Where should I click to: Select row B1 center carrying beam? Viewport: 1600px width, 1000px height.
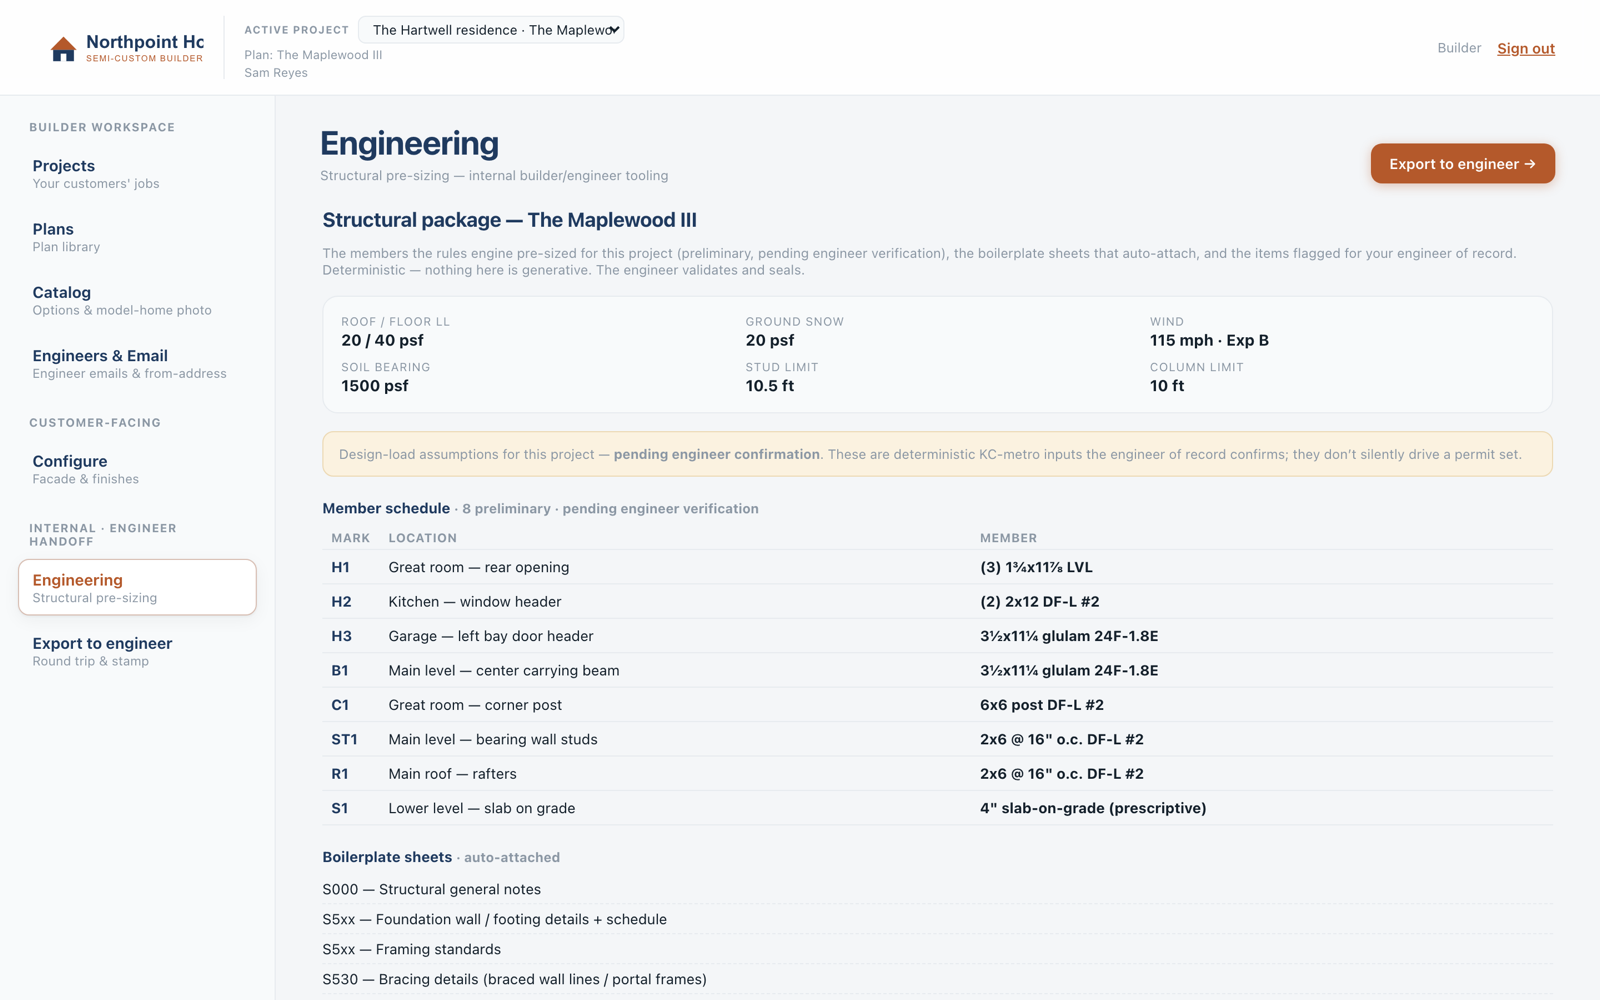937,671
